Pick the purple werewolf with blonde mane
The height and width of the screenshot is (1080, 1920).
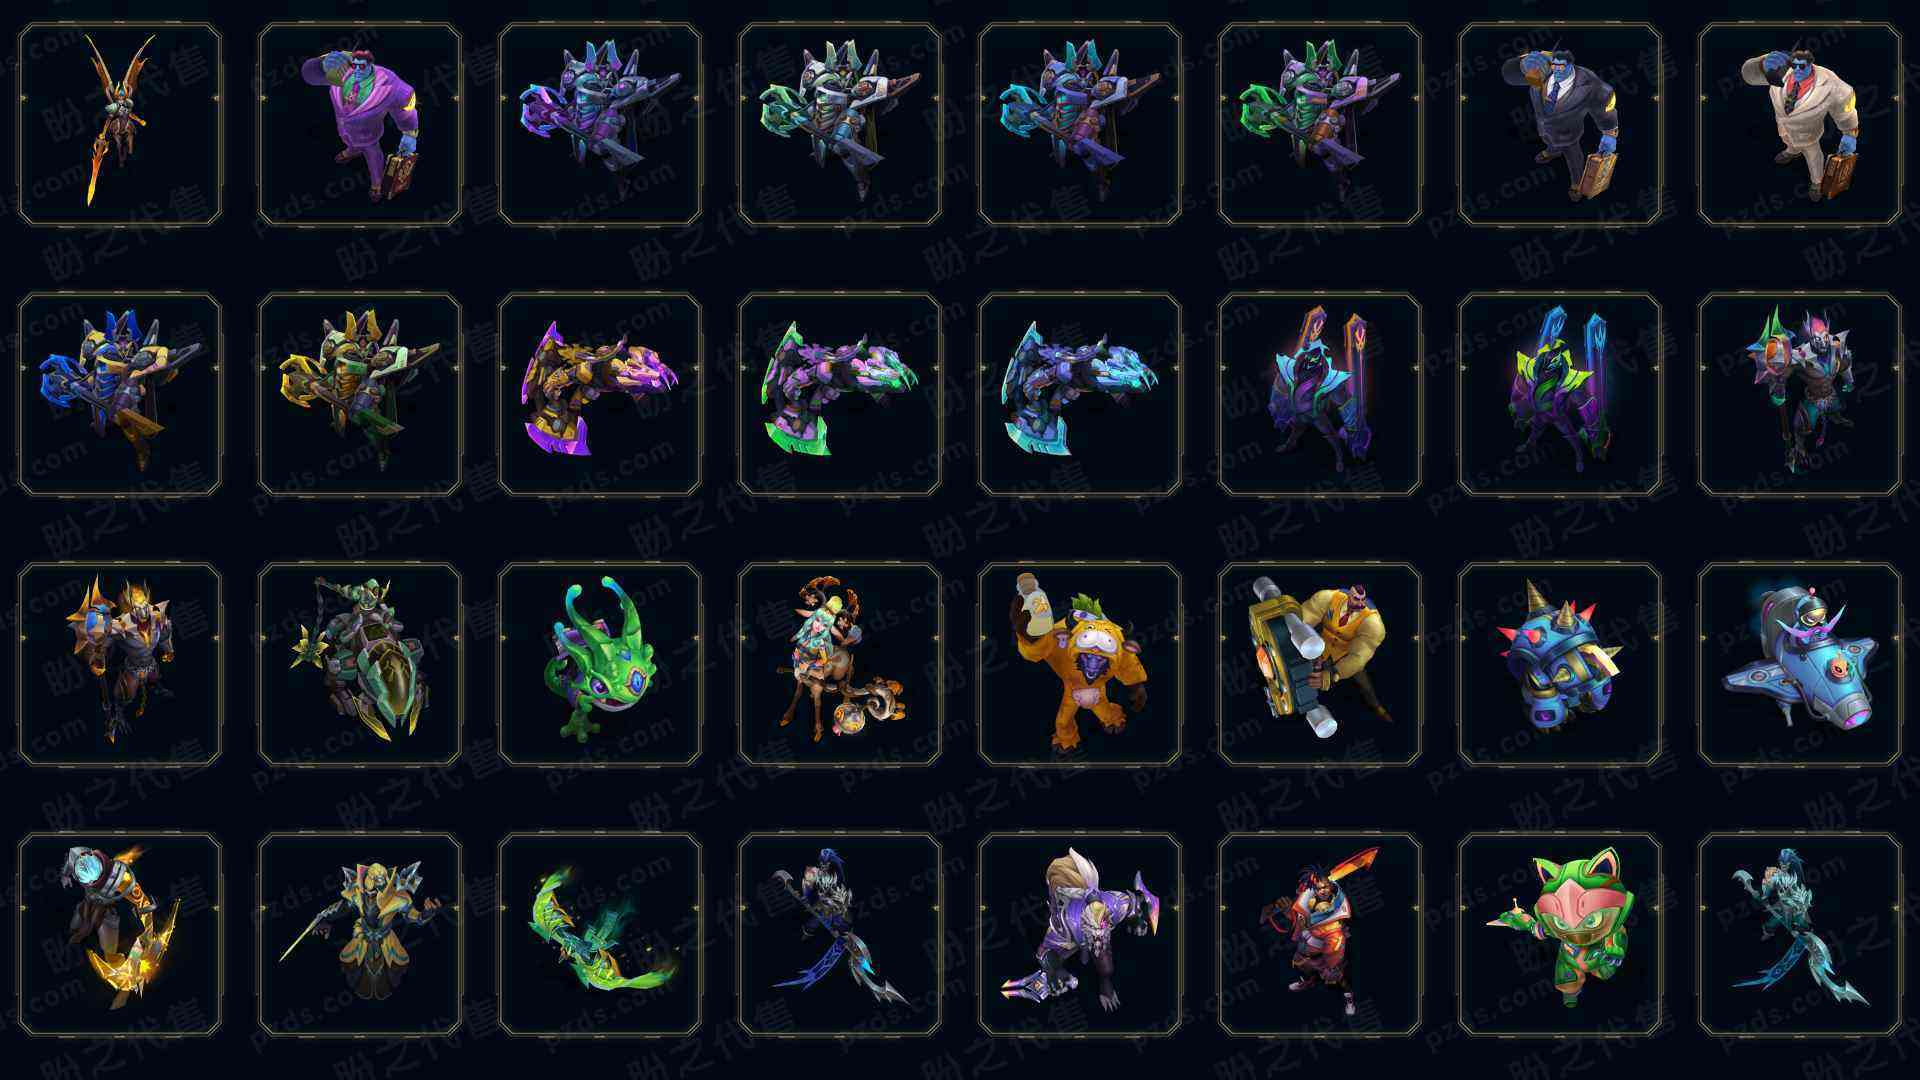point(1080,934)
